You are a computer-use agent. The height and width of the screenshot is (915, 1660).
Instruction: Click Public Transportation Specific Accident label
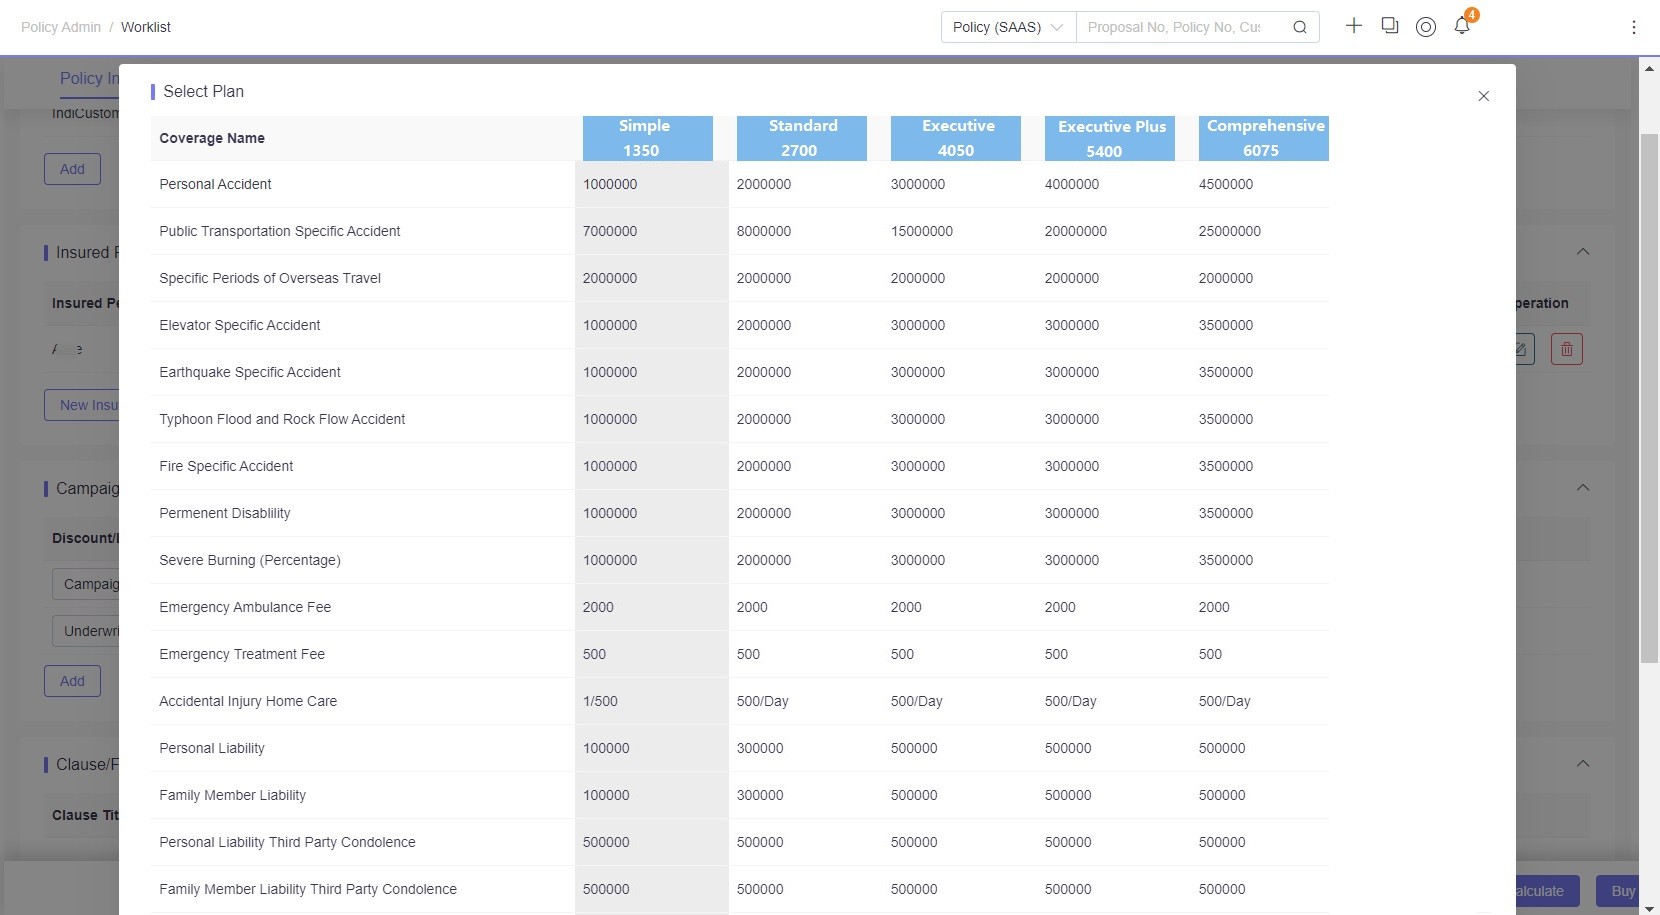[x=280, y=231]
